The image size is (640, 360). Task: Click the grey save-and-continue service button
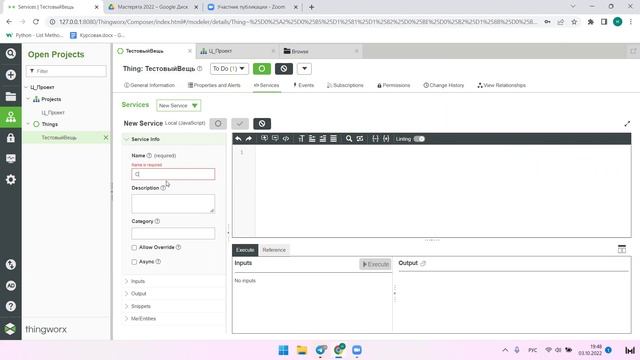point(218,124)
